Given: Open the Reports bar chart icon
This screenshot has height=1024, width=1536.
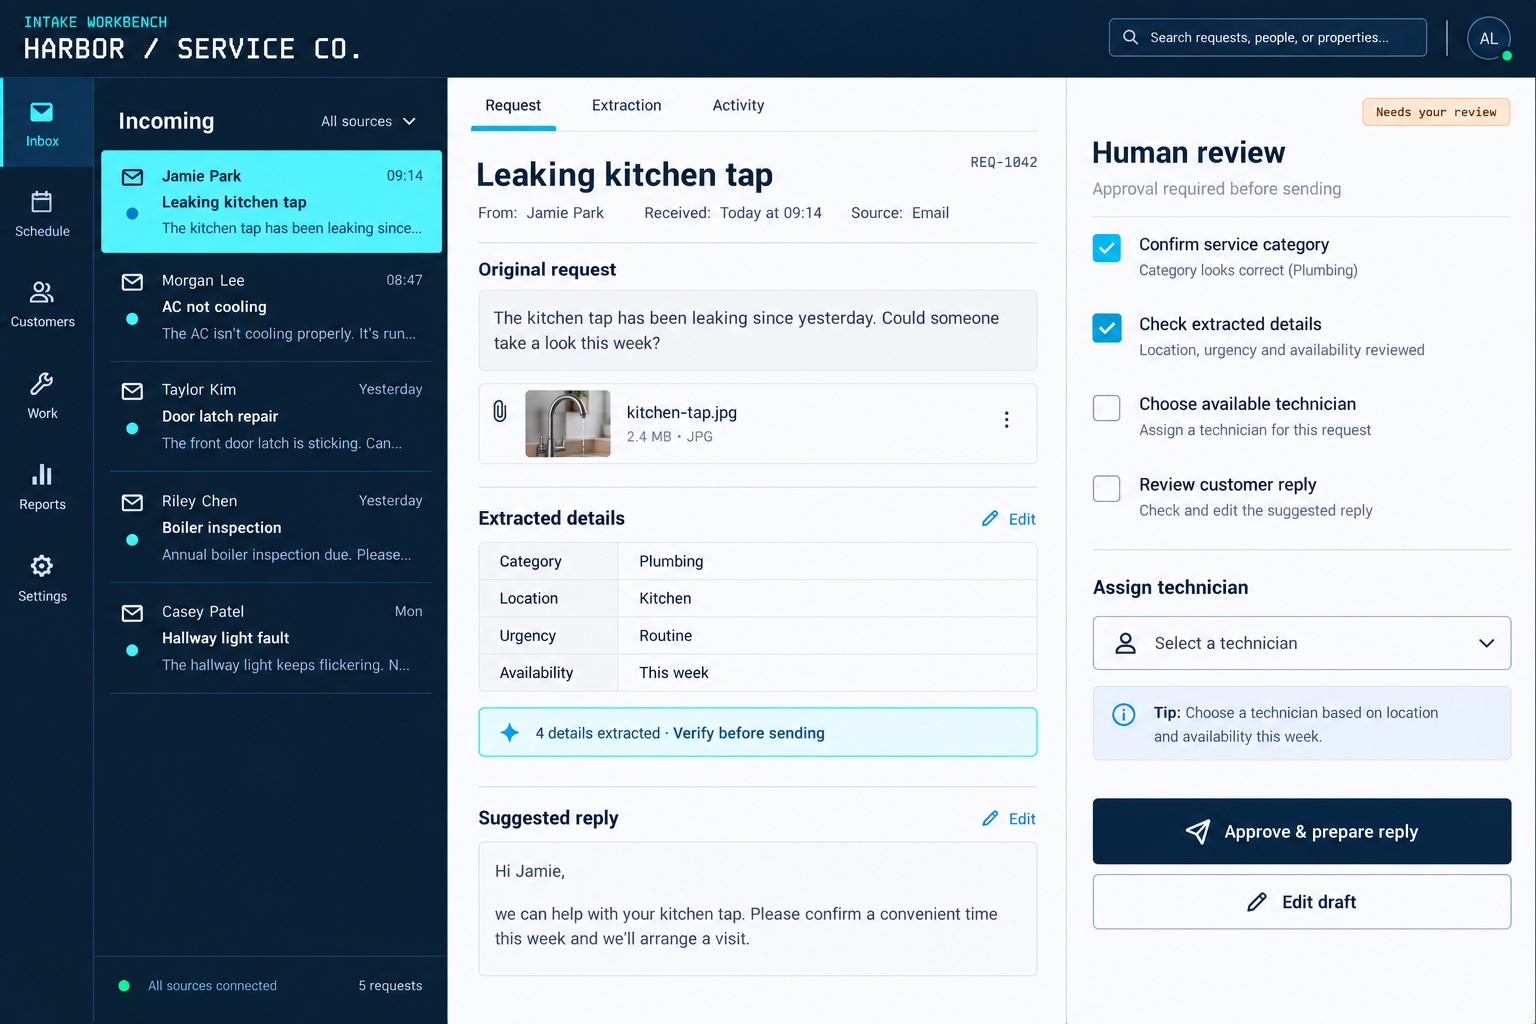Looking at the screenshot, I should tap(42, 474).
